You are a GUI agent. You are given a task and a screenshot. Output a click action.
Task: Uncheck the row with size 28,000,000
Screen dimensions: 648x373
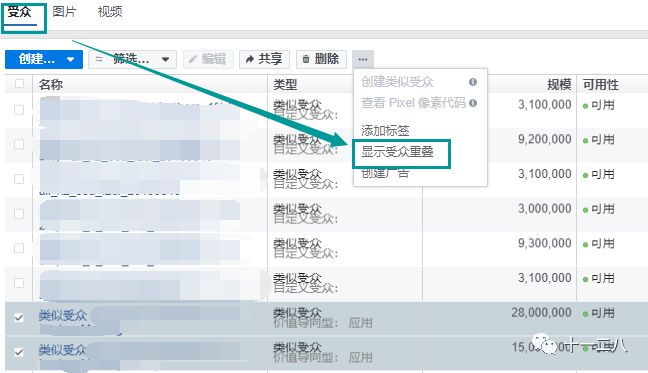point(19,317)
